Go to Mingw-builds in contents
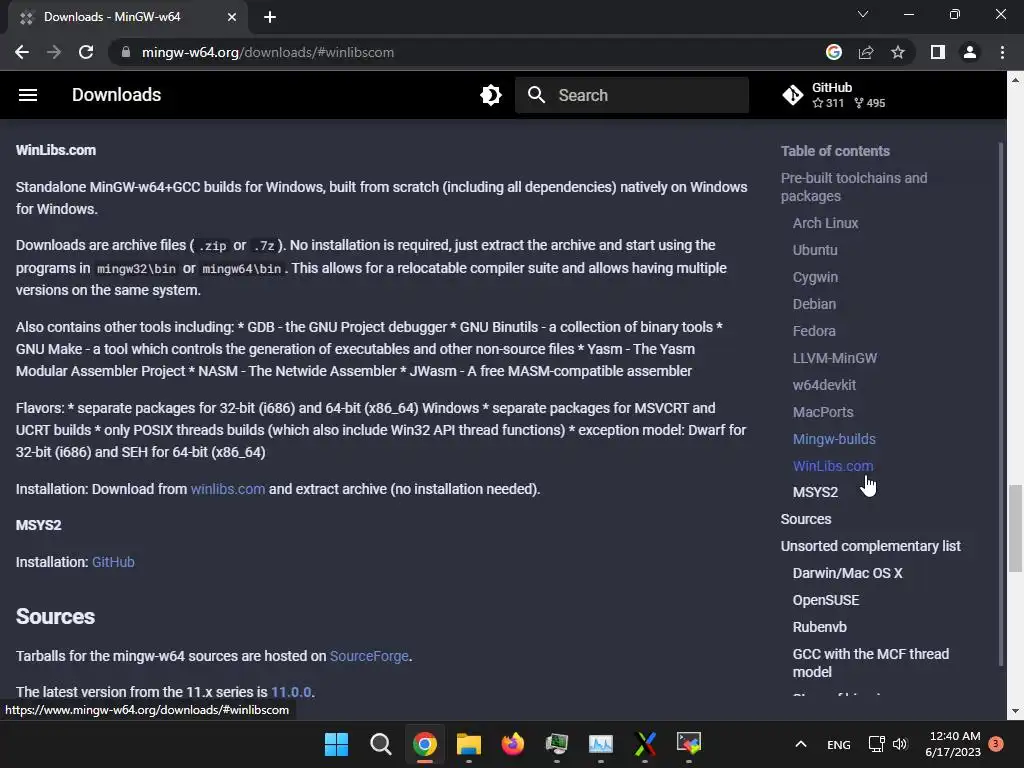1024x768 pixels. click(834, 440)
